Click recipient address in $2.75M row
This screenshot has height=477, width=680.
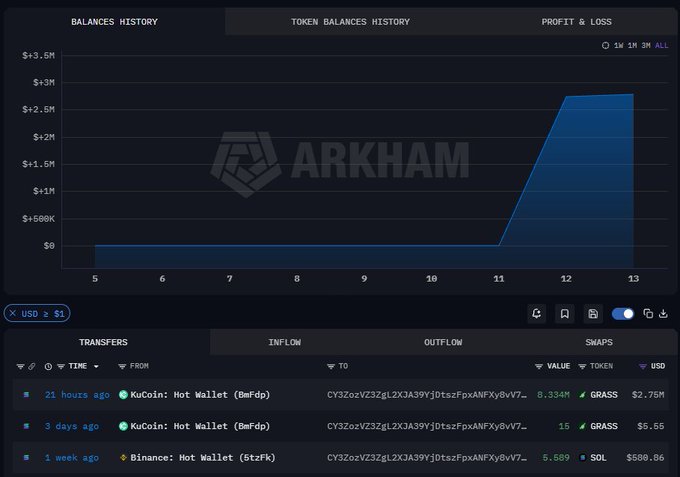(x=427, y=395)
